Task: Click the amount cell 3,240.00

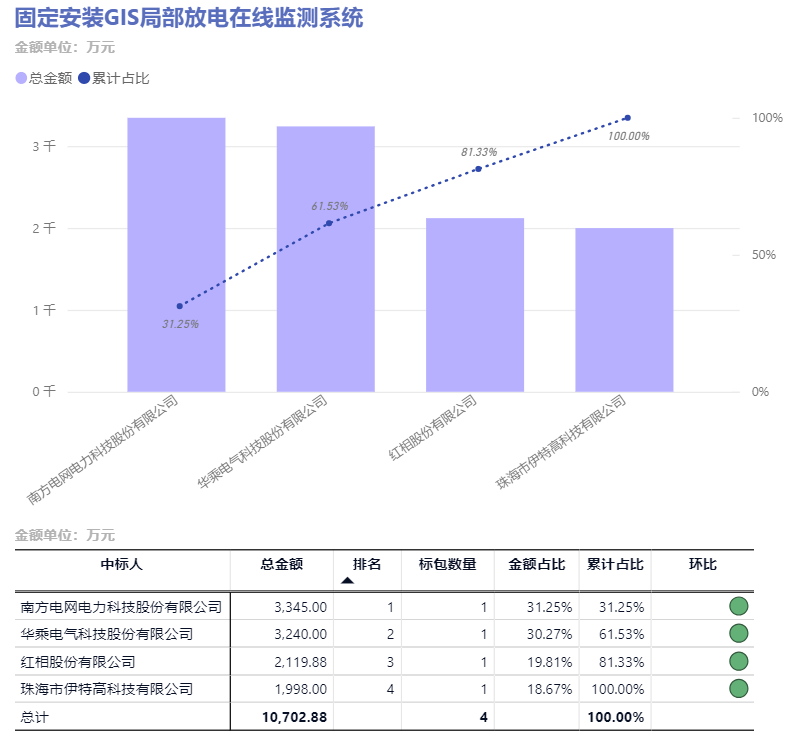Action: [x=300, y=634]
